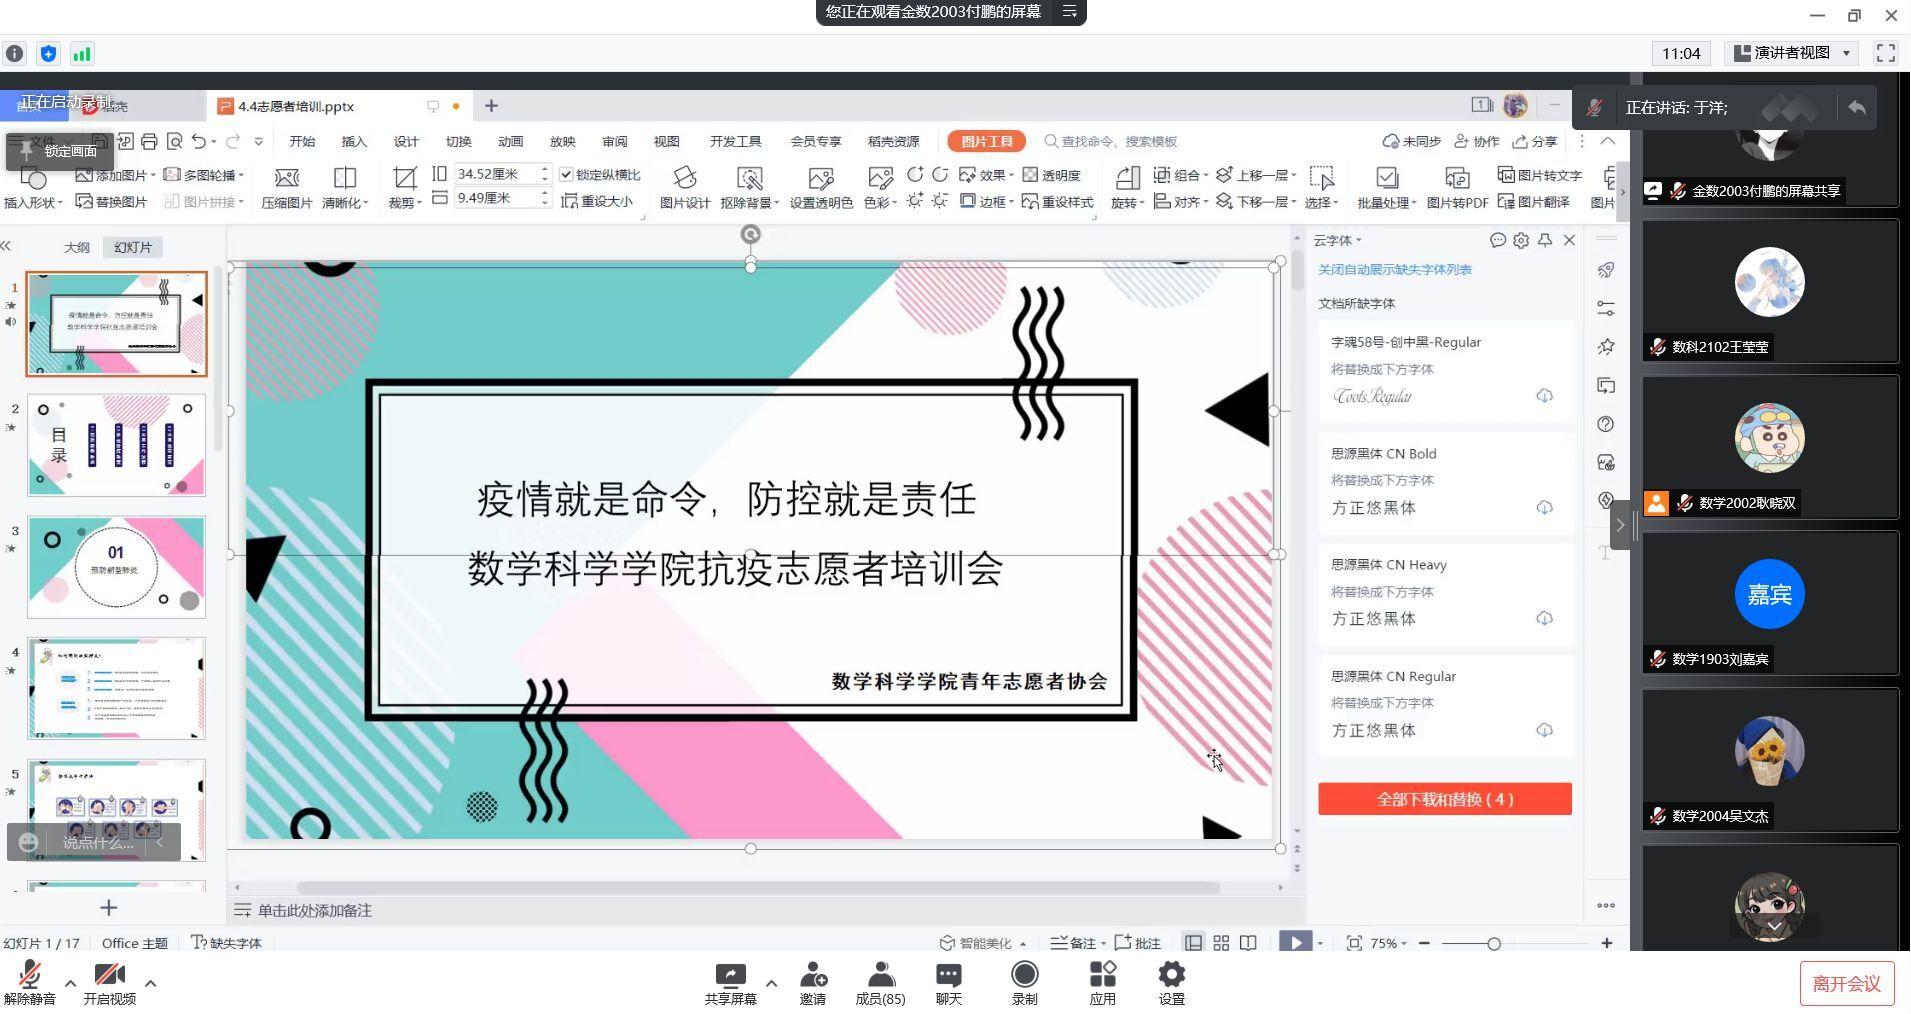The image size is (1911, 1014).
Task: Enter full screen mode icon
Action: point(1886,54)
